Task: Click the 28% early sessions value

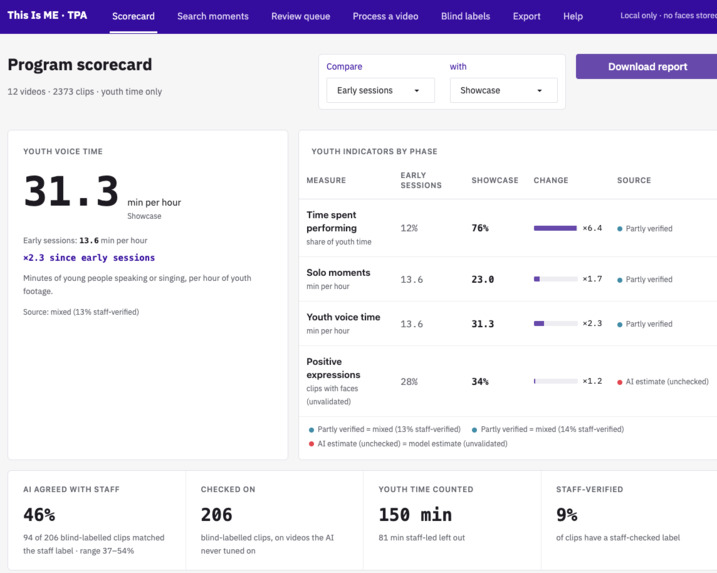Action: (x=409, y=382)
